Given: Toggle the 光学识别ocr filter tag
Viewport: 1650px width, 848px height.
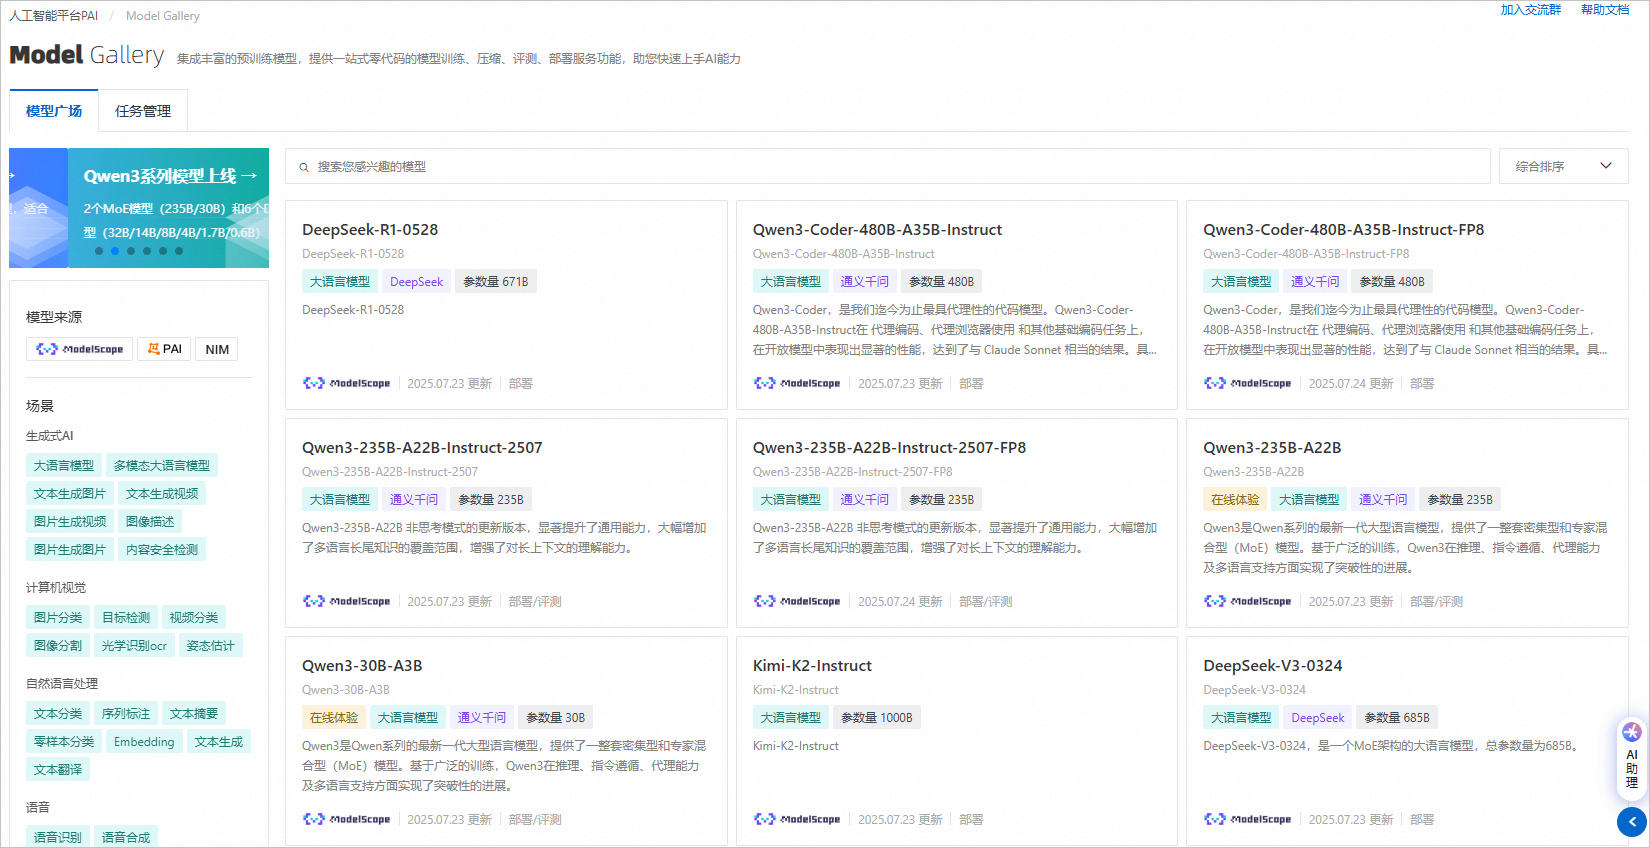Looking at the screenshot, I should coord(134,645).
